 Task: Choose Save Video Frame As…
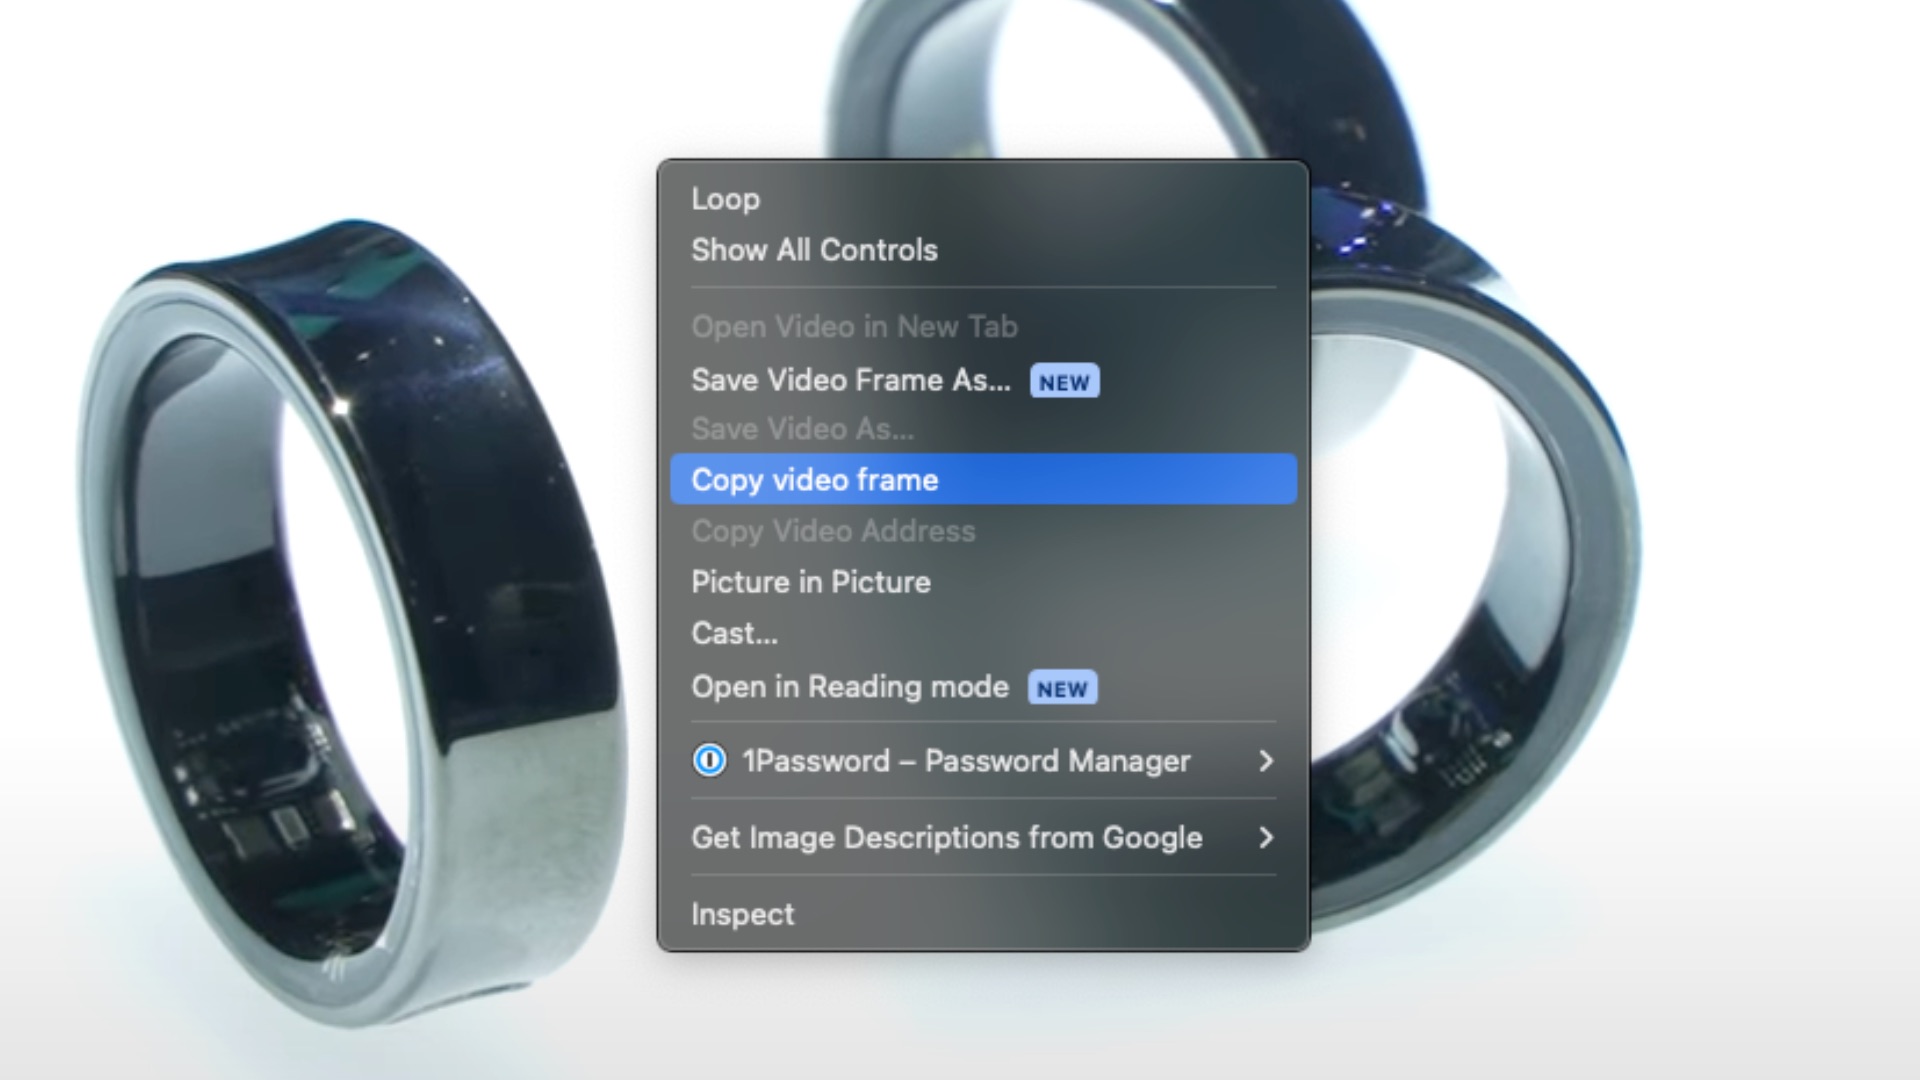click(850, 381)
